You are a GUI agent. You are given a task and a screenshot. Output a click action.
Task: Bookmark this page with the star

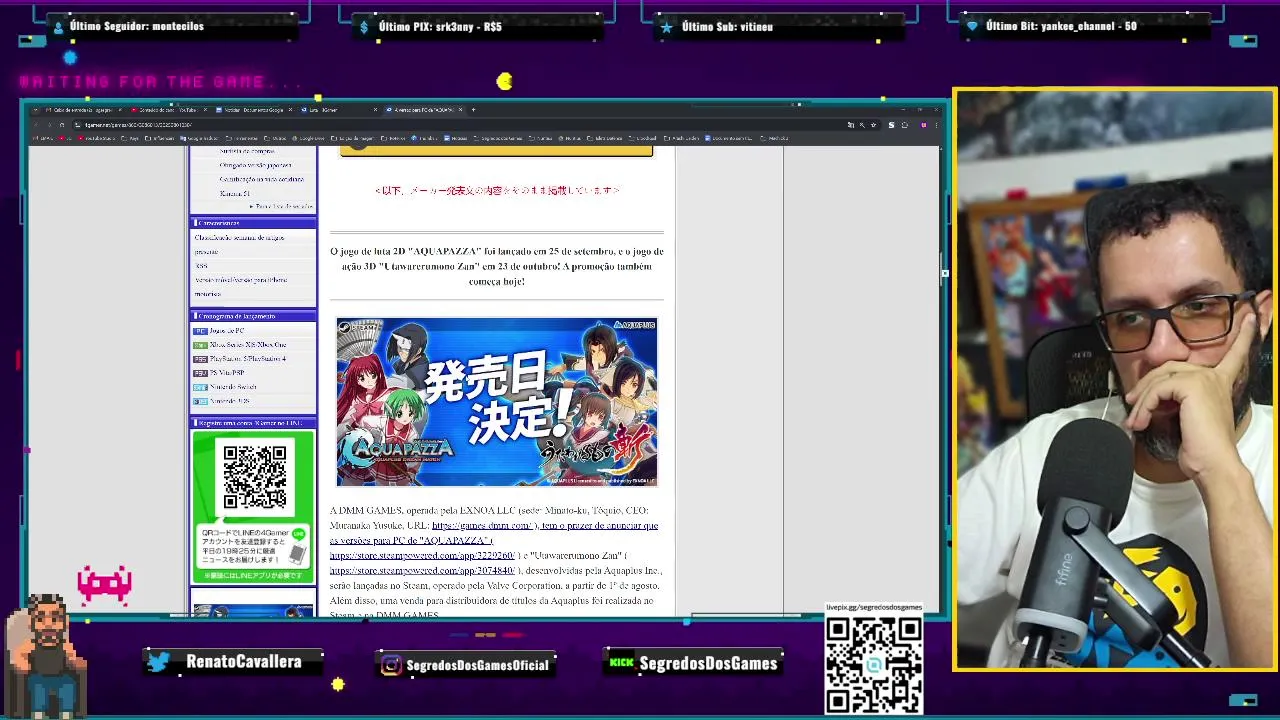tap(874, 125)
